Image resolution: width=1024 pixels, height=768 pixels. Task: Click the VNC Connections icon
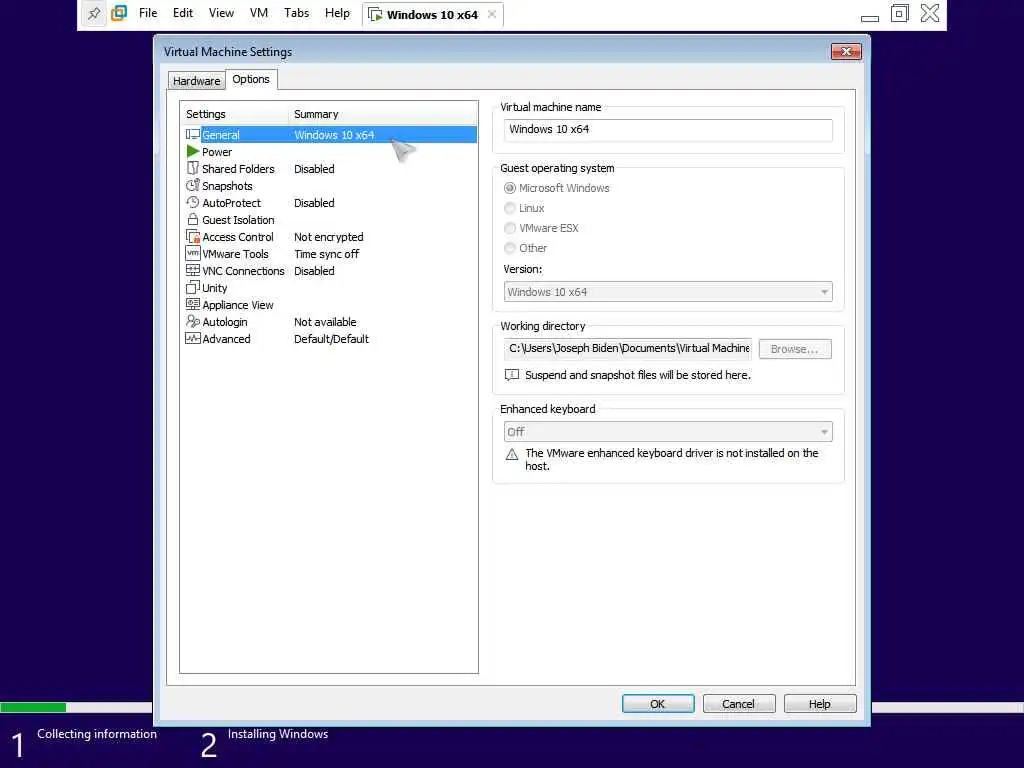[x=193, y=270]
